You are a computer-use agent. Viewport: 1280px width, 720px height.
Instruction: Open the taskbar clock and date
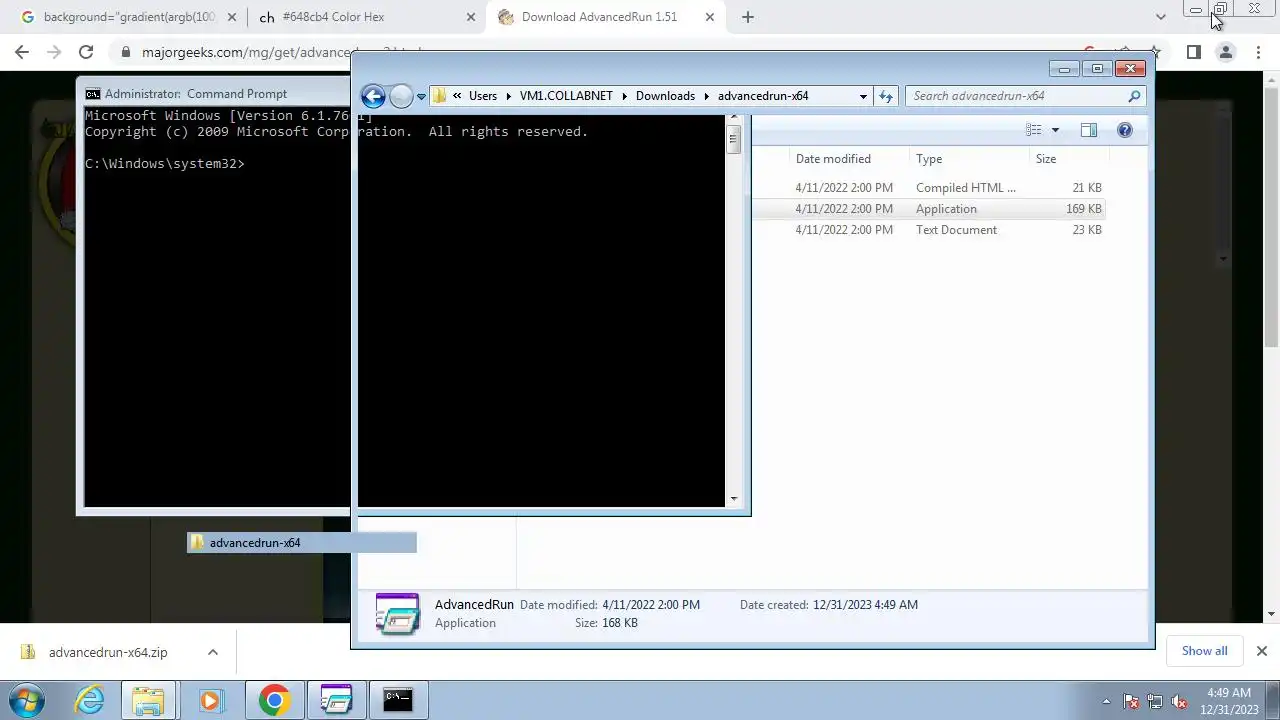pos(1229,701)
